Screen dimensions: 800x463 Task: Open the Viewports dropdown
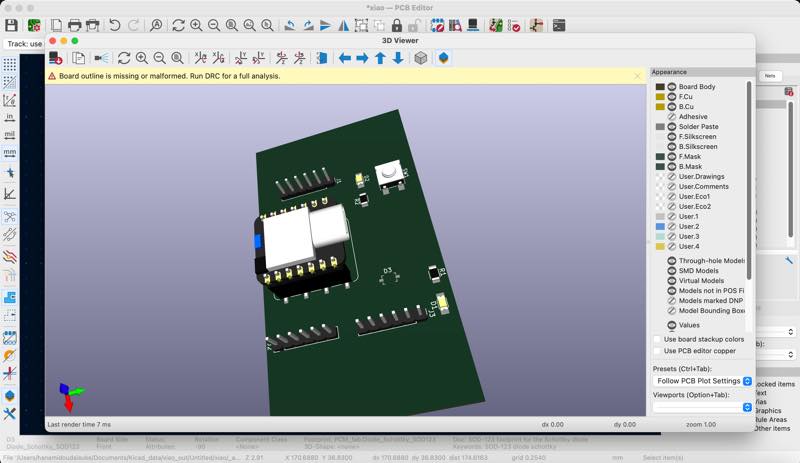pyautogui.click(x=702, y=407)
